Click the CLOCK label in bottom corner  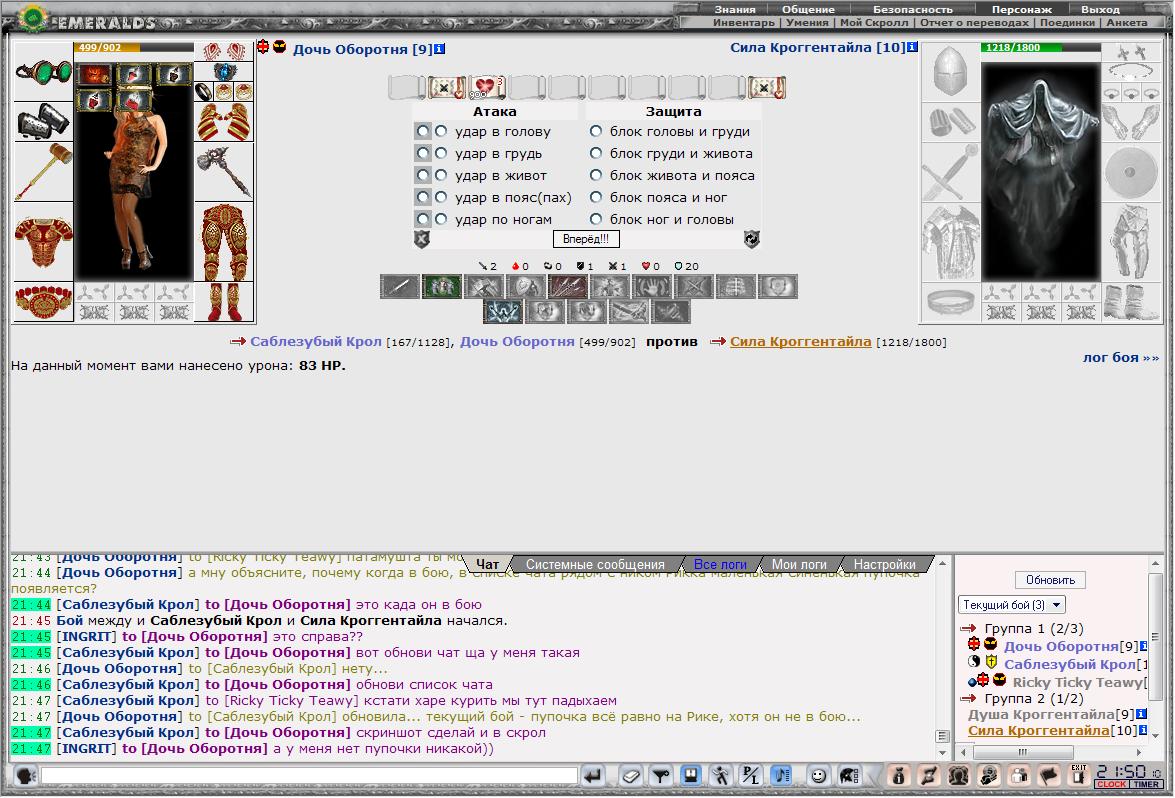[x=1111, y=785]
